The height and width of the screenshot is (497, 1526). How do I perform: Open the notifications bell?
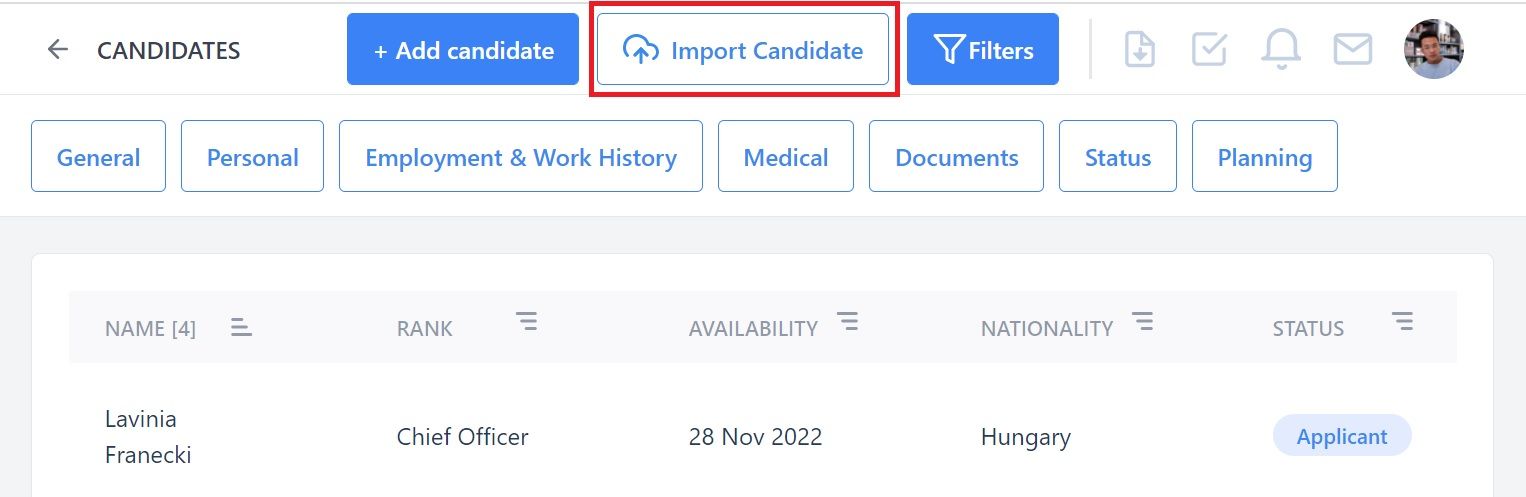pyautogui.click(x=1281, y=49)
